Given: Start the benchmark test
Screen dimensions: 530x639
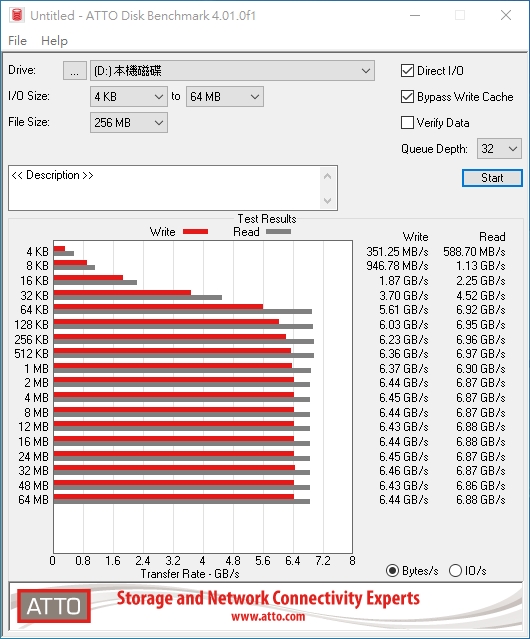Looking at the screenshot, I should click(x=492, y=178).
